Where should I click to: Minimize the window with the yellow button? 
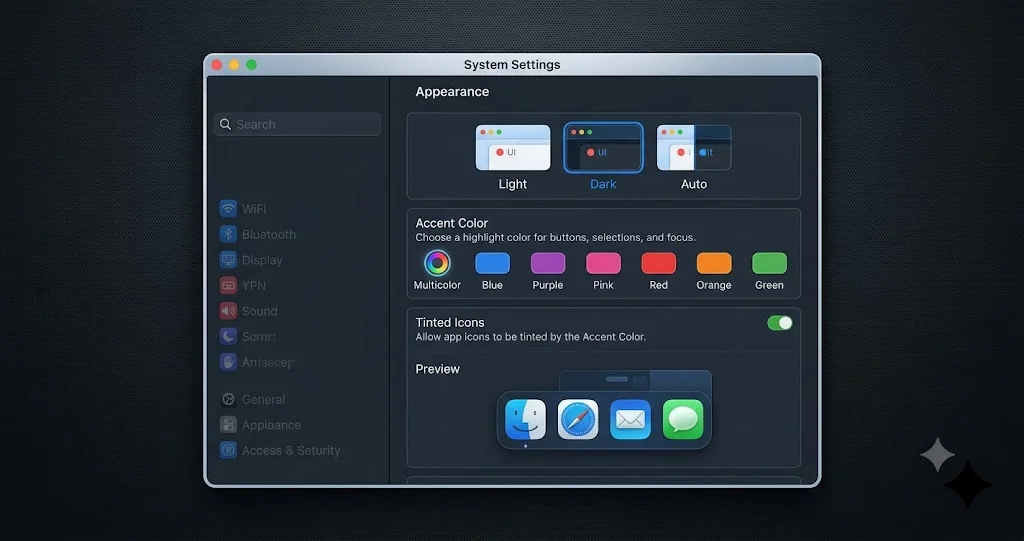[234, 65]
